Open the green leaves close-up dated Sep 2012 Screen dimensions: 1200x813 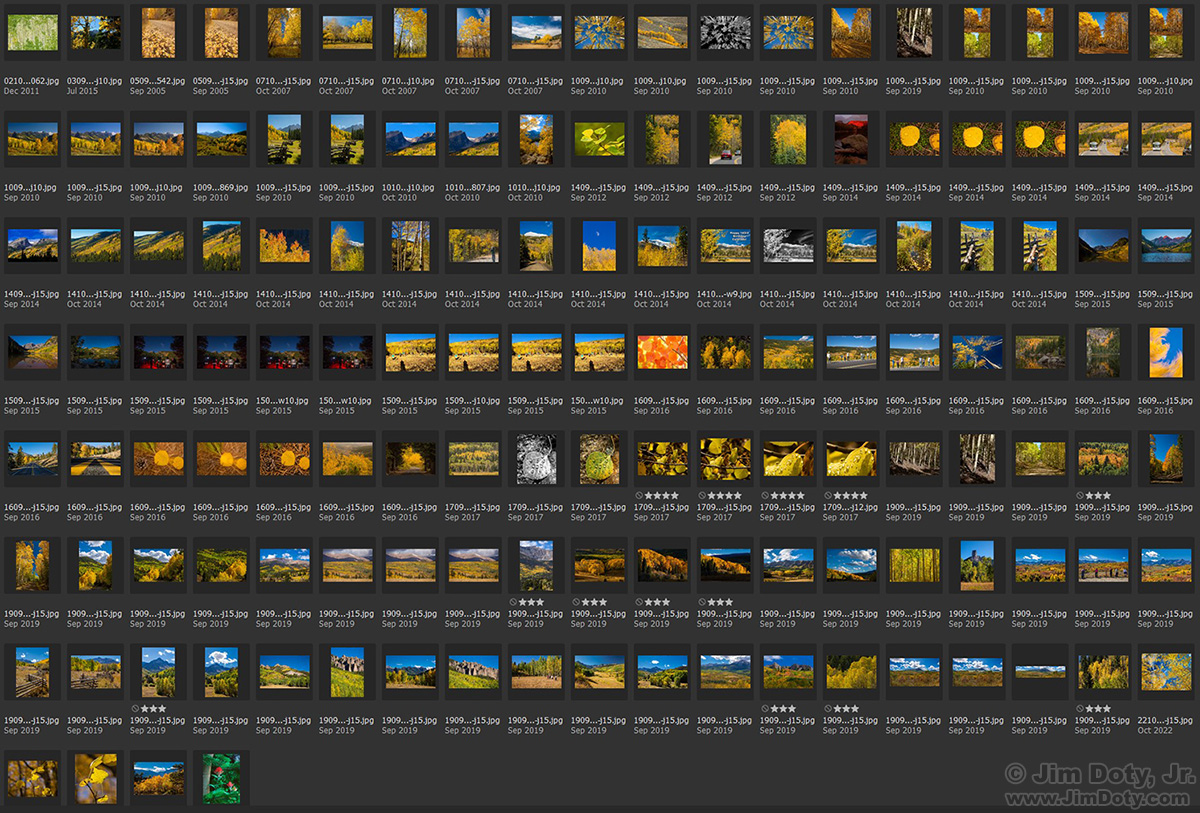600,139
